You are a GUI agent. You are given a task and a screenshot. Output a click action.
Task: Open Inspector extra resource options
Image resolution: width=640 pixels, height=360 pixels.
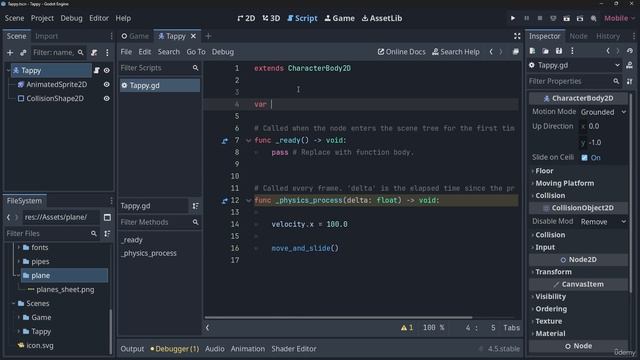pos(572,51)
